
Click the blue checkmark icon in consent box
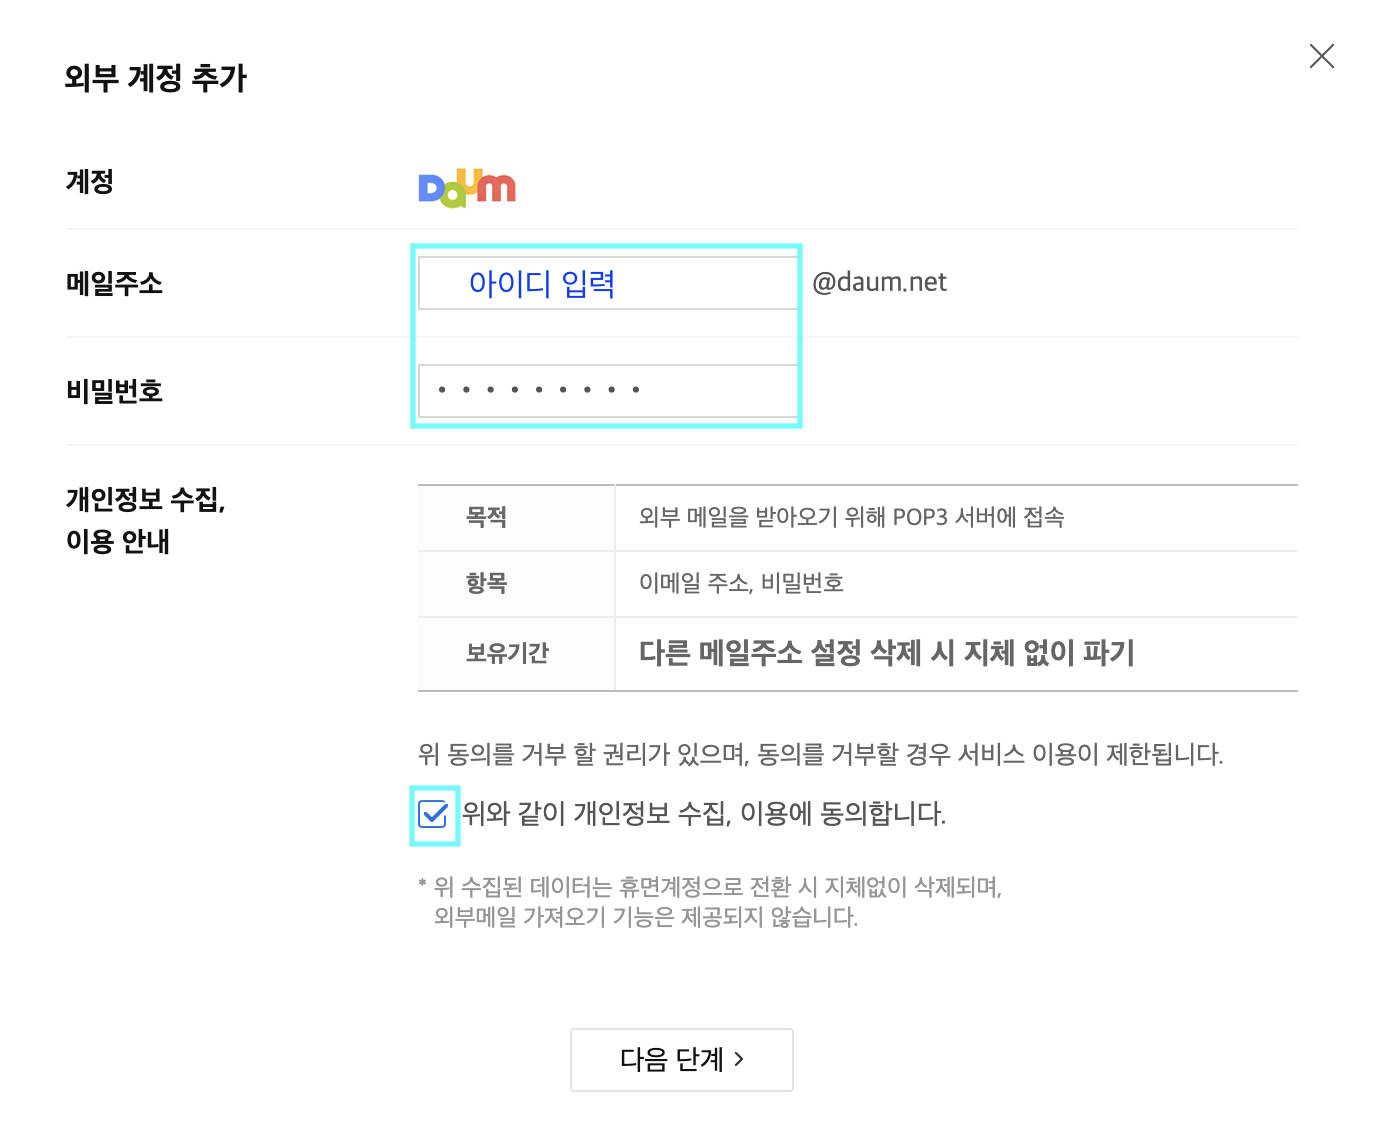coord(433,816)
